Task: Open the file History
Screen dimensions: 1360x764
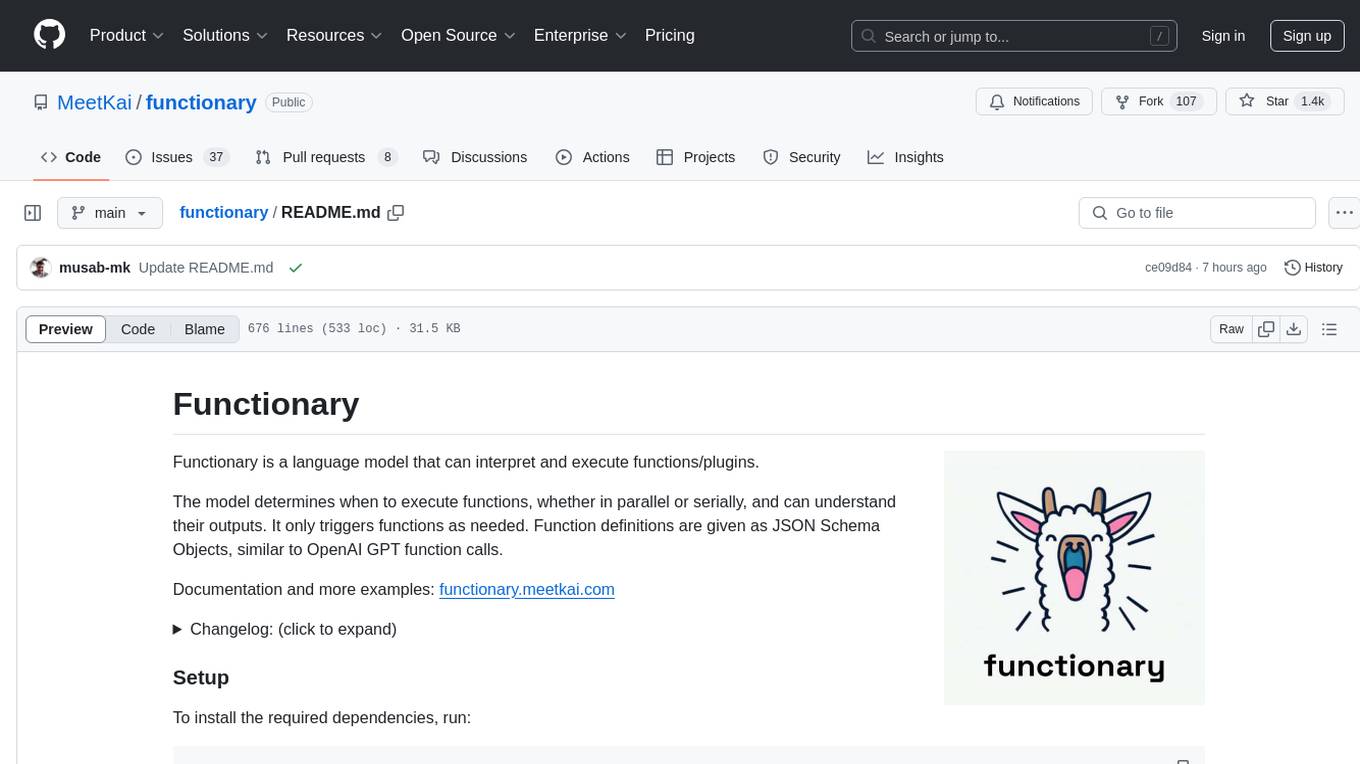Action: pos(1313,267)
